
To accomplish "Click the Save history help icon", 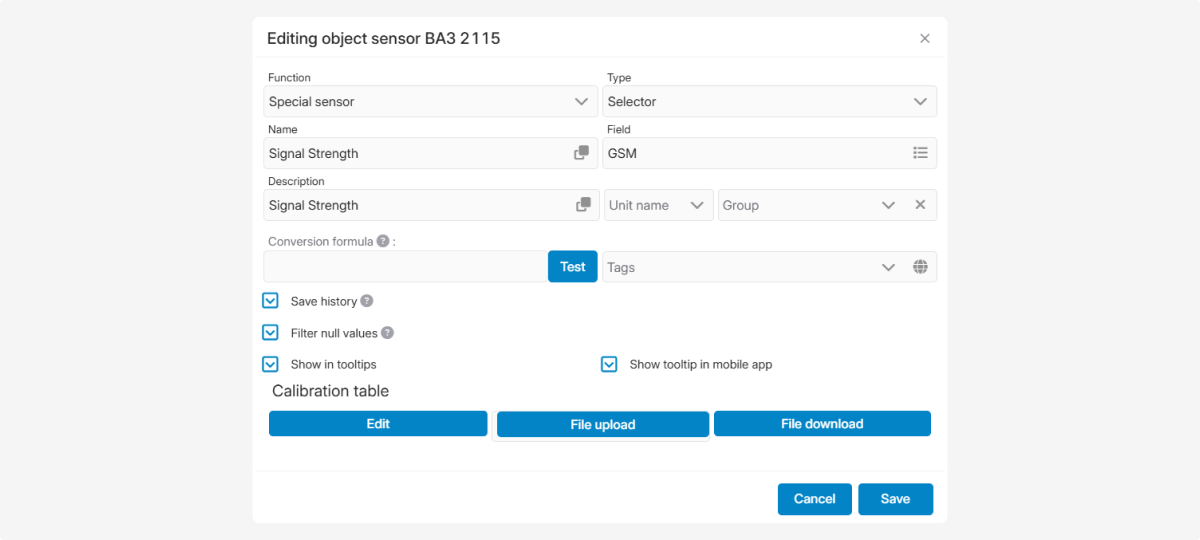I will tap(367, 301).
